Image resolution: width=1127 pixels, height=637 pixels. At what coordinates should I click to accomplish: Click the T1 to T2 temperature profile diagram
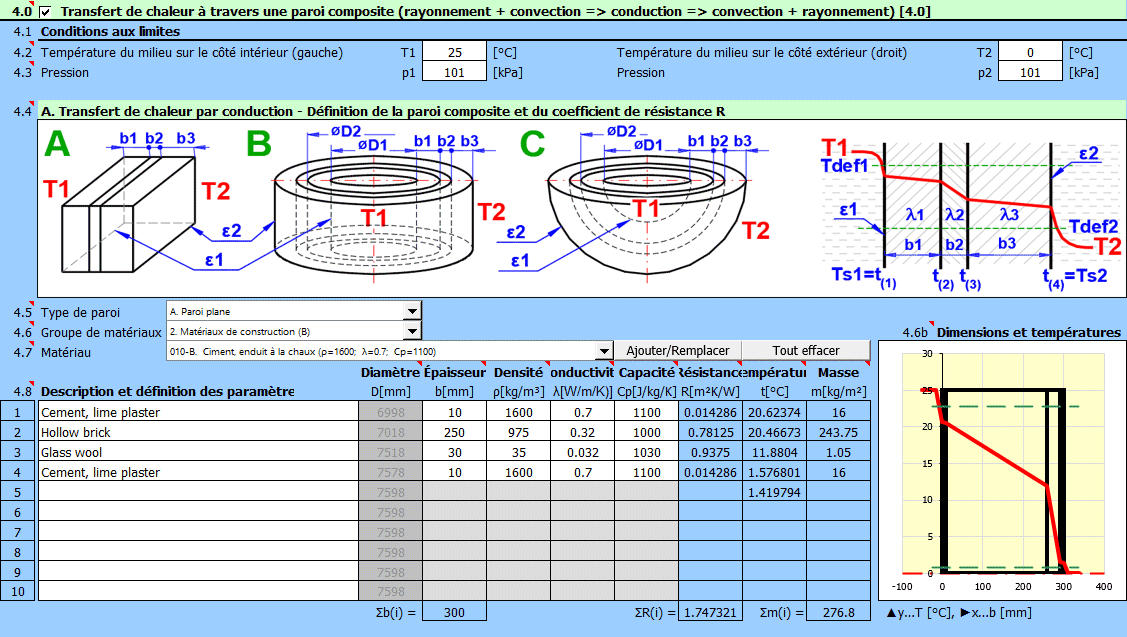tap(965, 210)
